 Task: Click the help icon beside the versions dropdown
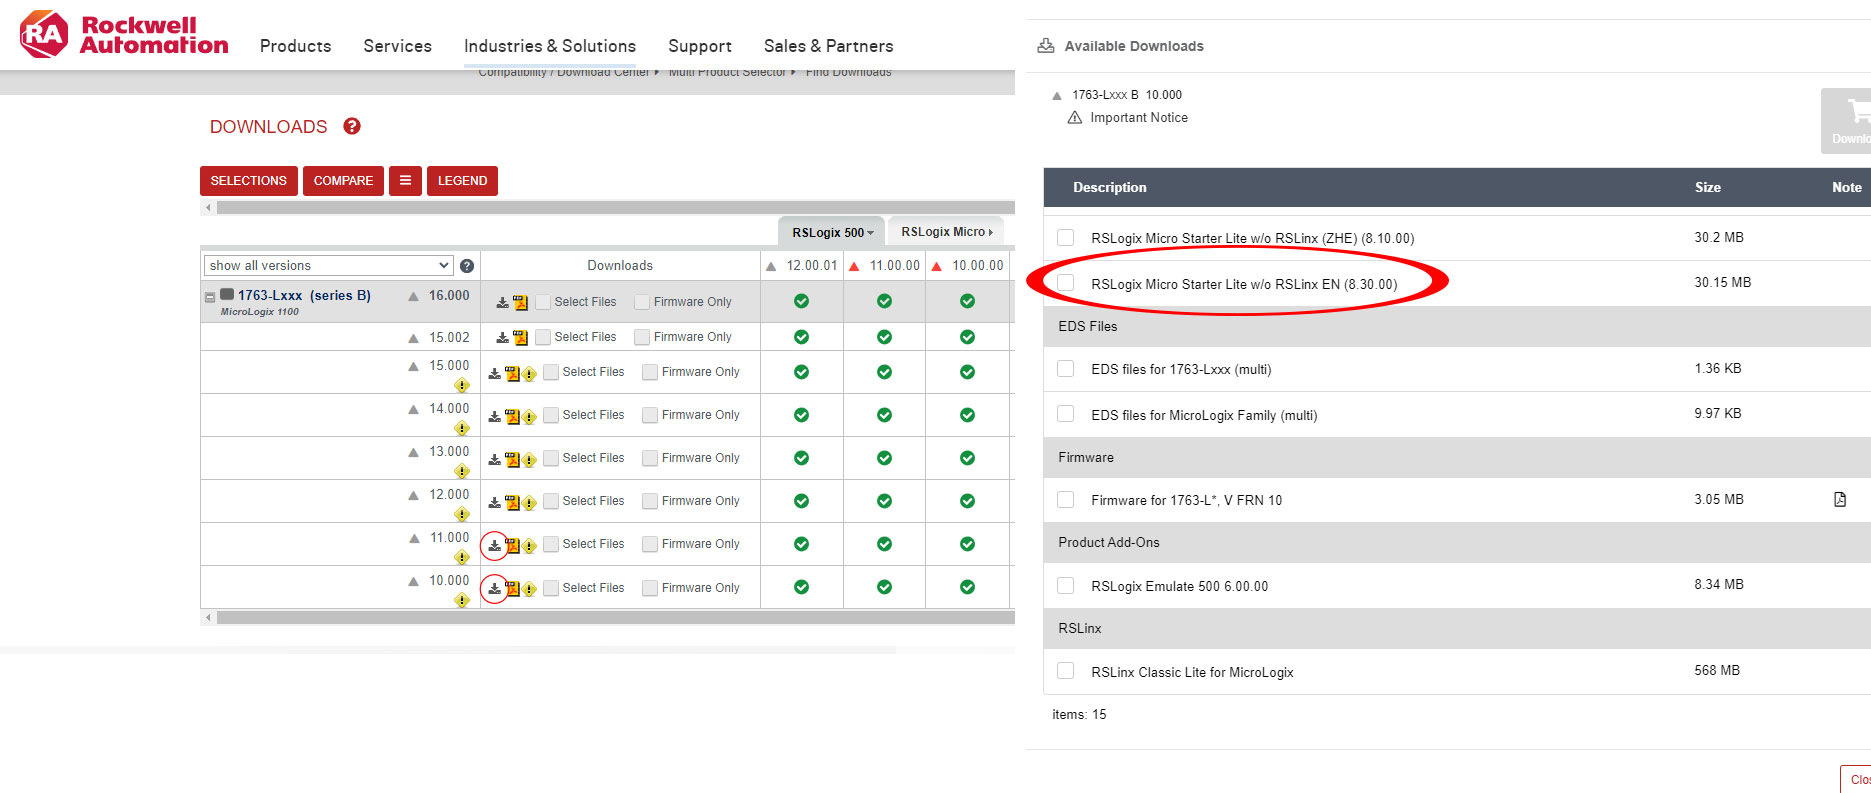(466, 266)
